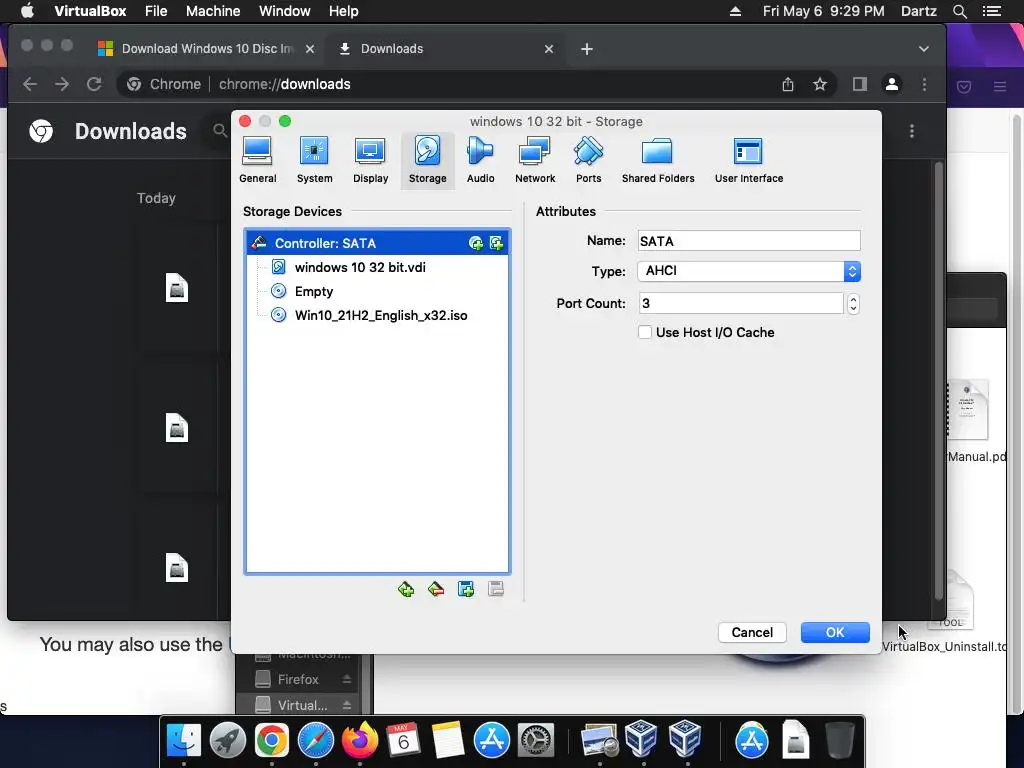Screen dimensions: 1024x768
Task: Open Downloads page more actions menu
Action: point(912,131)
